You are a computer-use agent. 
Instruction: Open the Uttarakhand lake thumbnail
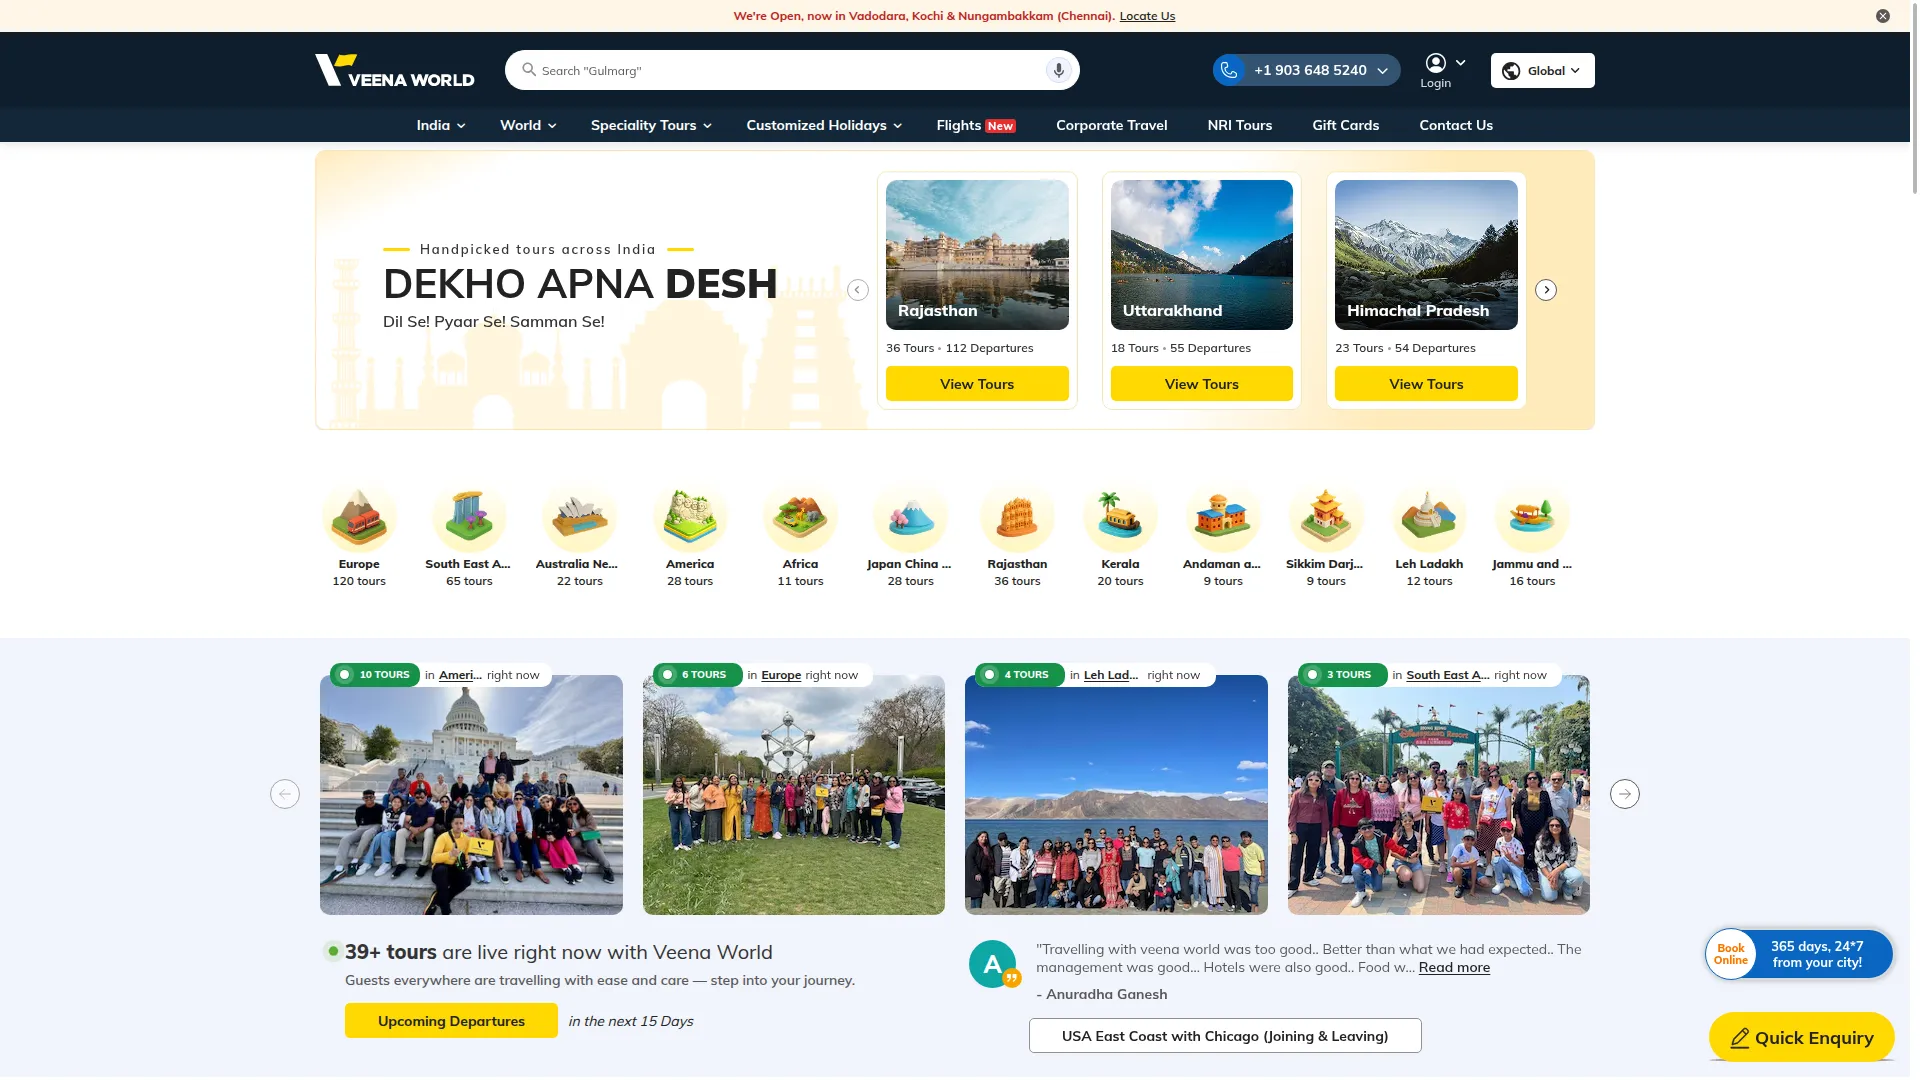pyautogui.click(x=1201, y=255)
